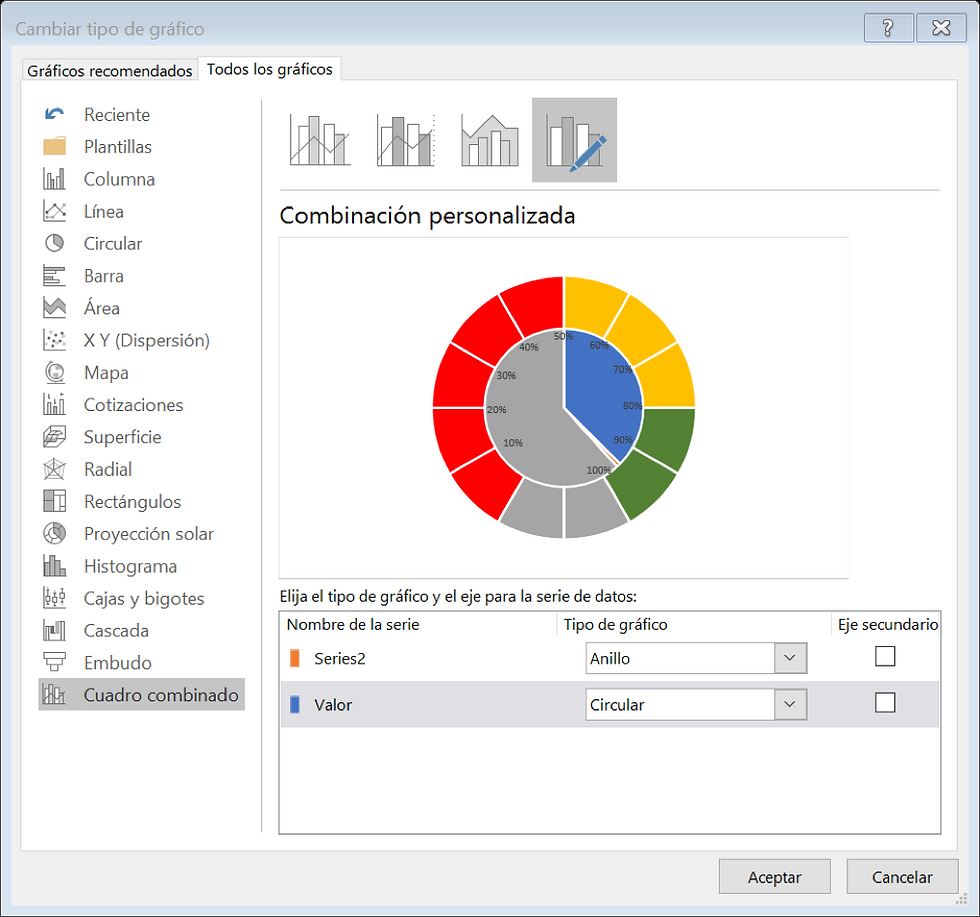Switch to Todos los gráficos tab

point(269,69)
